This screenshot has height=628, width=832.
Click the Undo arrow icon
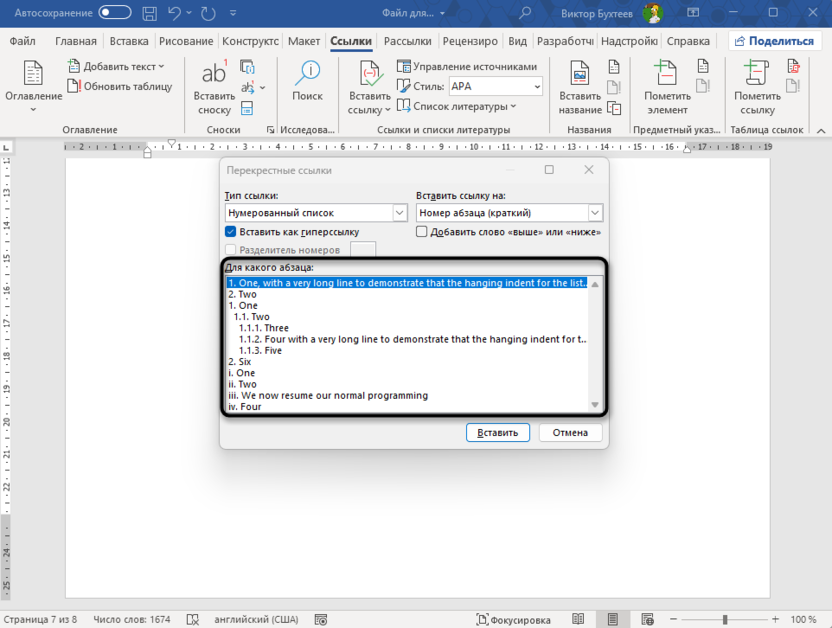(x=174, y=13)
